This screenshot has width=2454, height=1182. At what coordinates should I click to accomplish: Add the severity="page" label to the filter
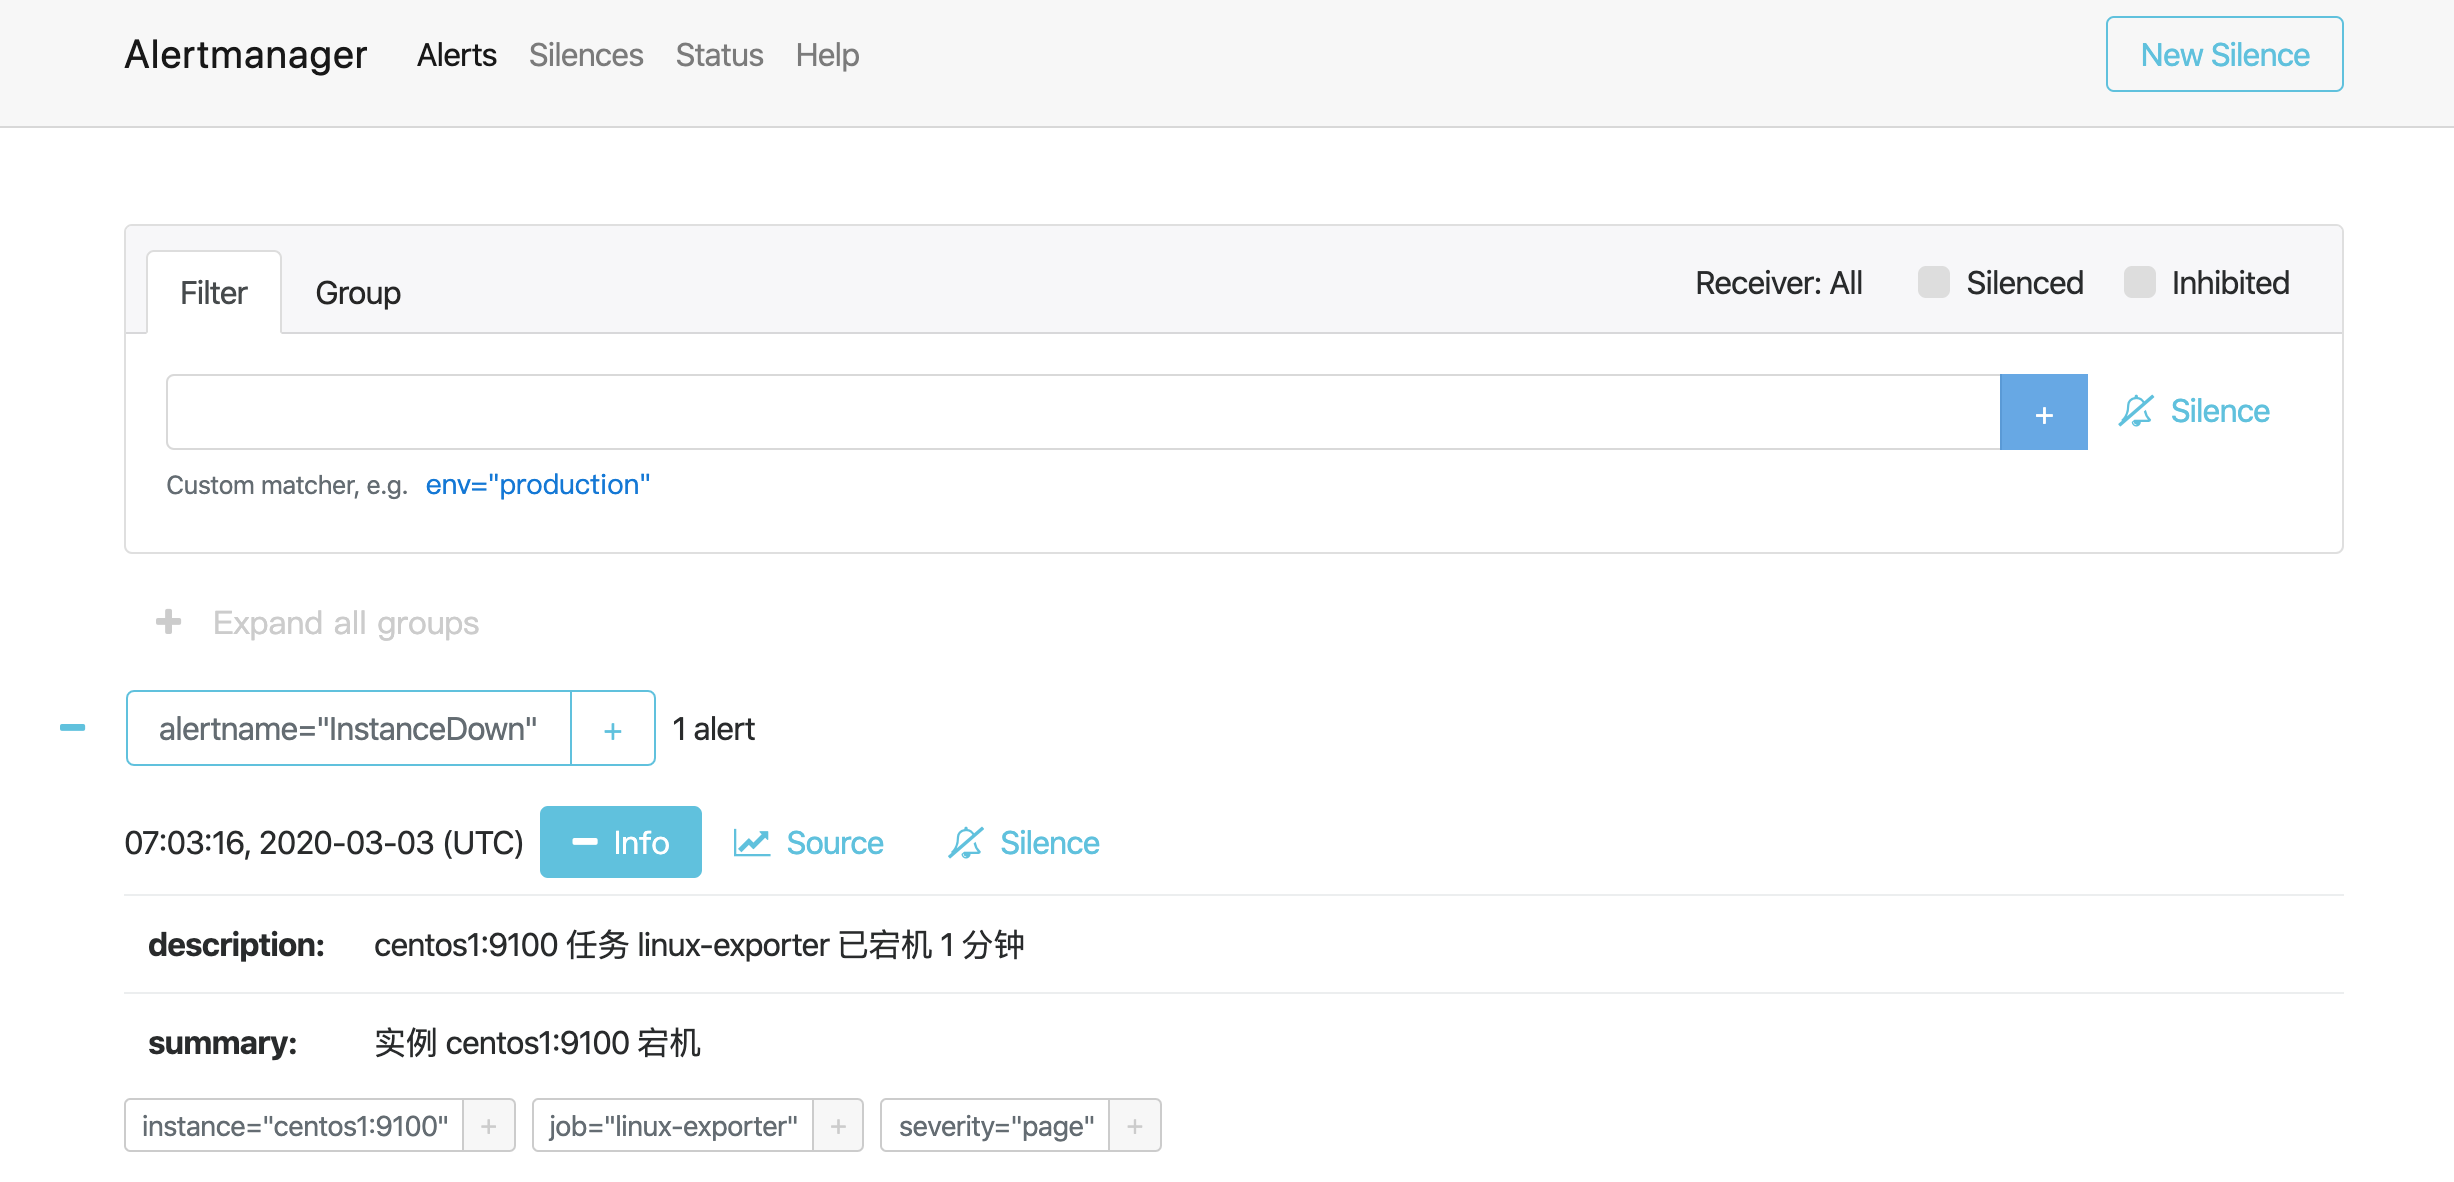(x=1135, y=1126)
